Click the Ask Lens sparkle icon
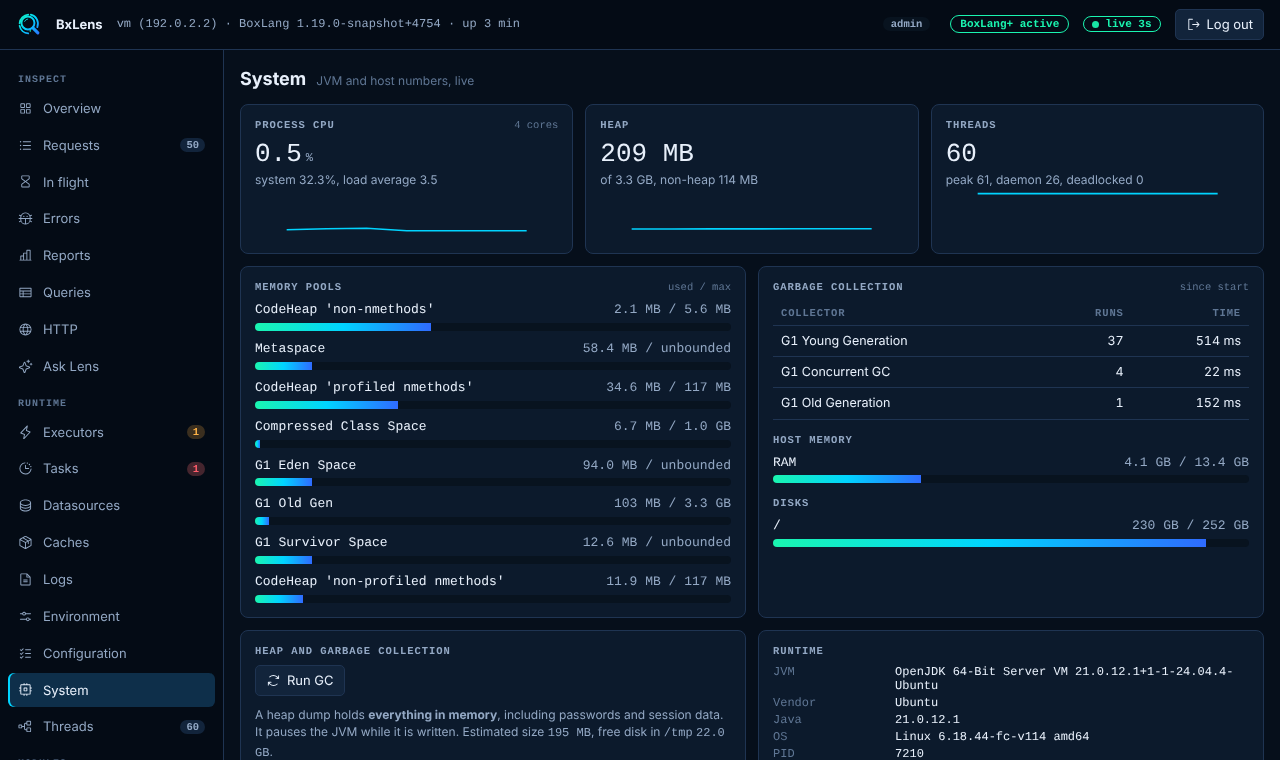Screen dimensions: 1280x760 (25, 366)
